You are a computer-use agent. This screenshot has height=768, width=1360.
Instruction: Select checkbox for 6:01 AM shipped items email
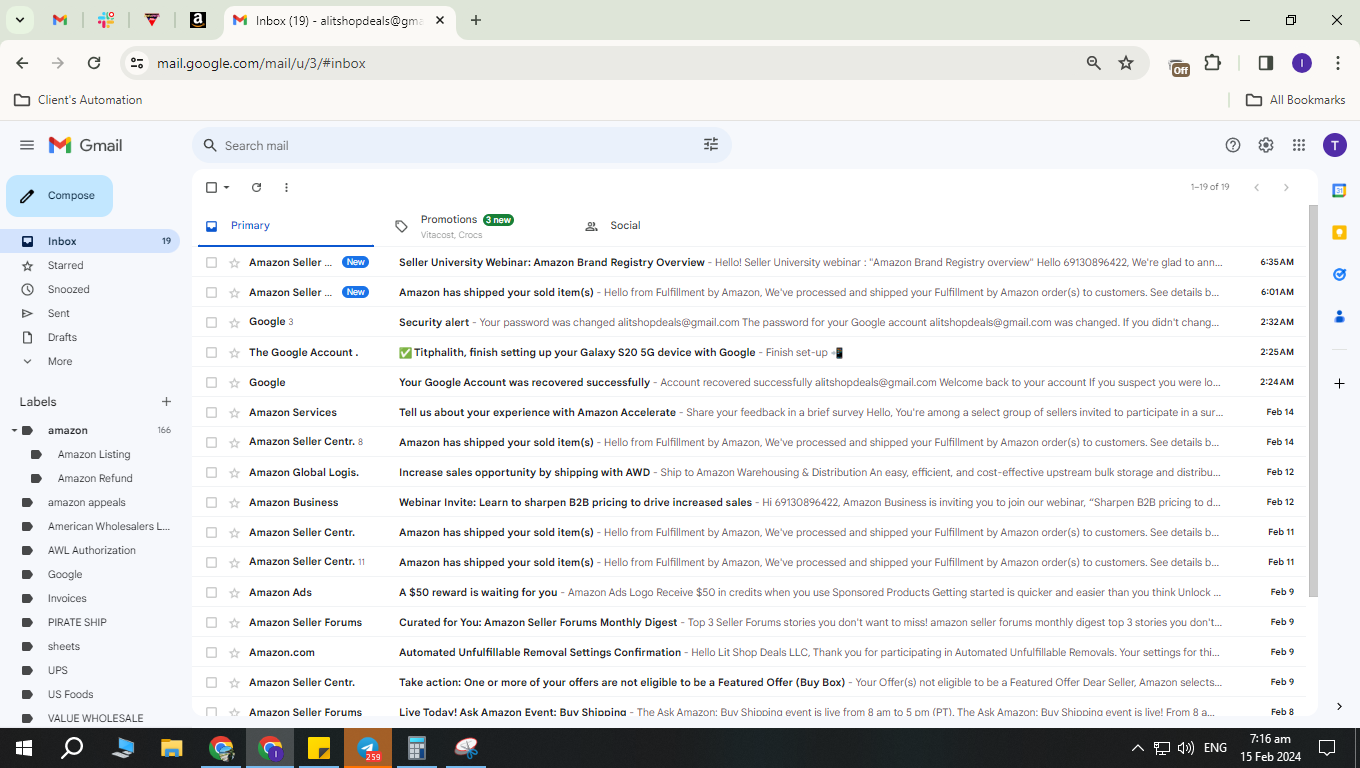[x=211, y=292]
